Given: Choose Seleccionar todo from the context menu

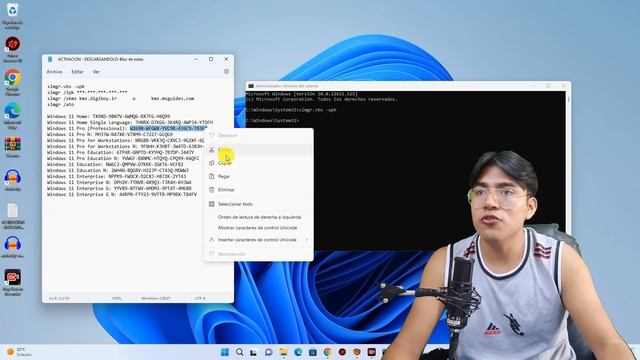Looking at the screenshot, I should click(x=259, y=204).
